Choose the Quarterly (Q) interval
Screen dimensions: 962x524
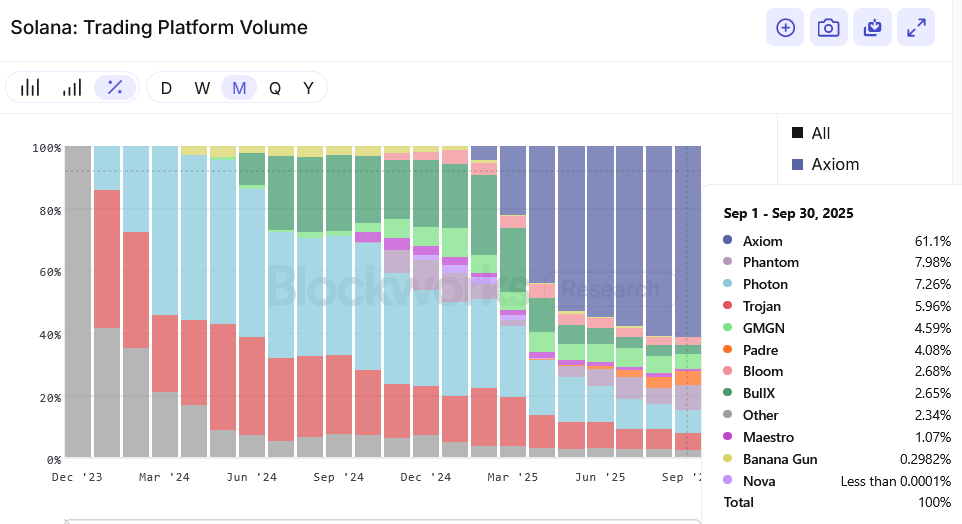pos(275,88)
